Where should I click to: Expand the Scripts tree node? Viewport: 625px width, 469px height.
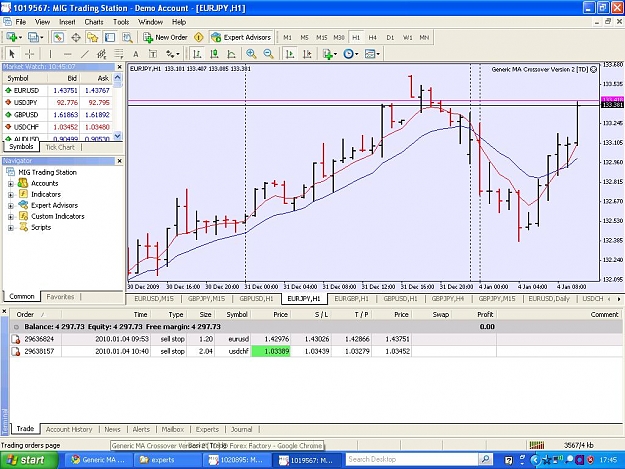11,228
